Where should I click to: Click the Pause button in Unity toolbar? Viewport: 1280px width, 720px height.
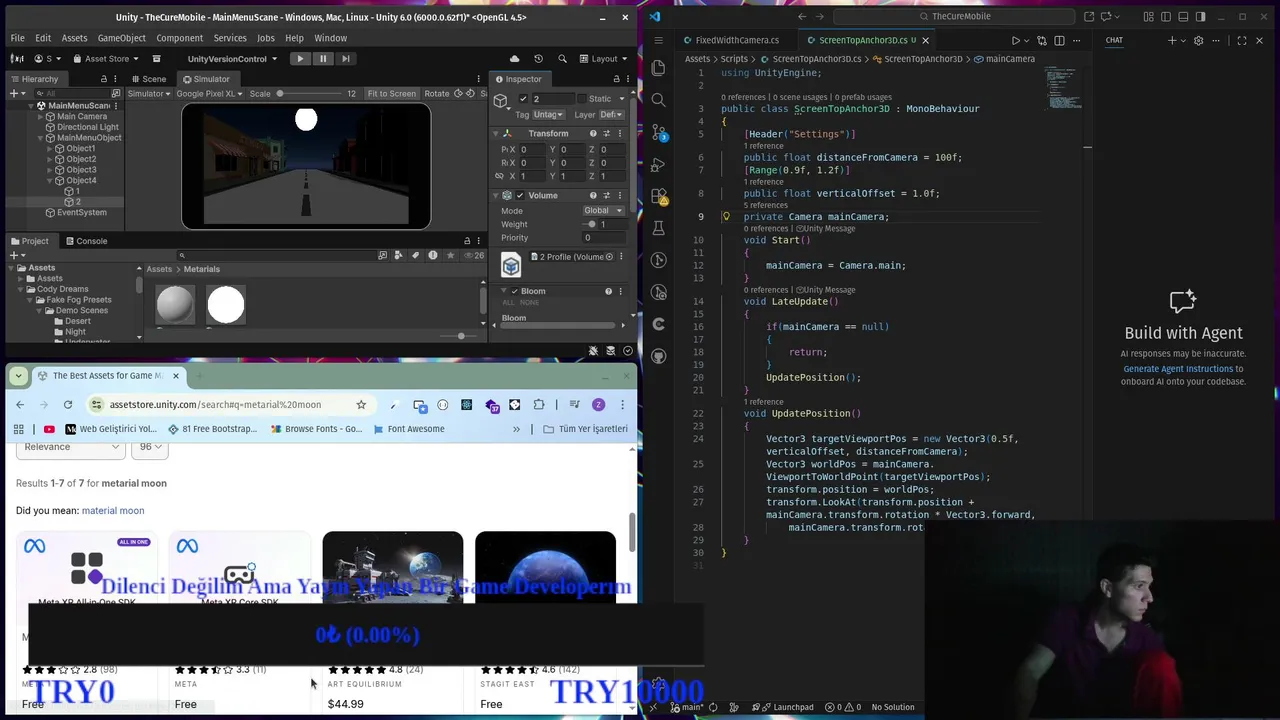coord(323,58)
